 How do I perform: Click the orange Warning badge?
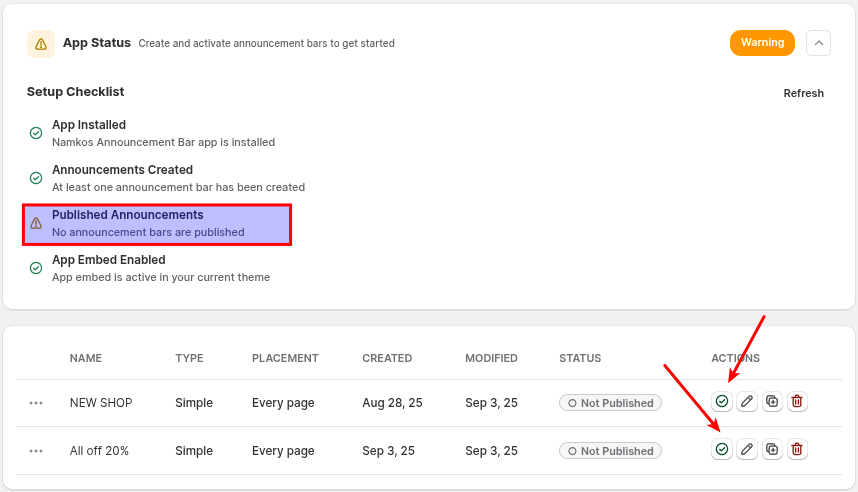tap(762, 43)
